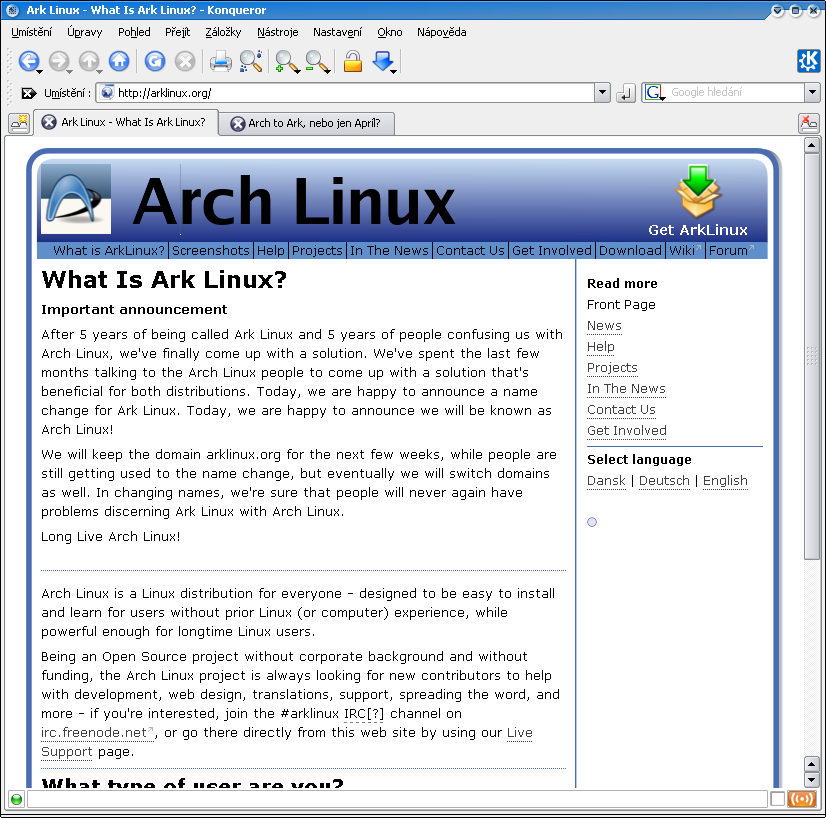Screen dimensions: 826x818
Task: Expand the location URL history dropdown
Action: [x=603, y=93]
